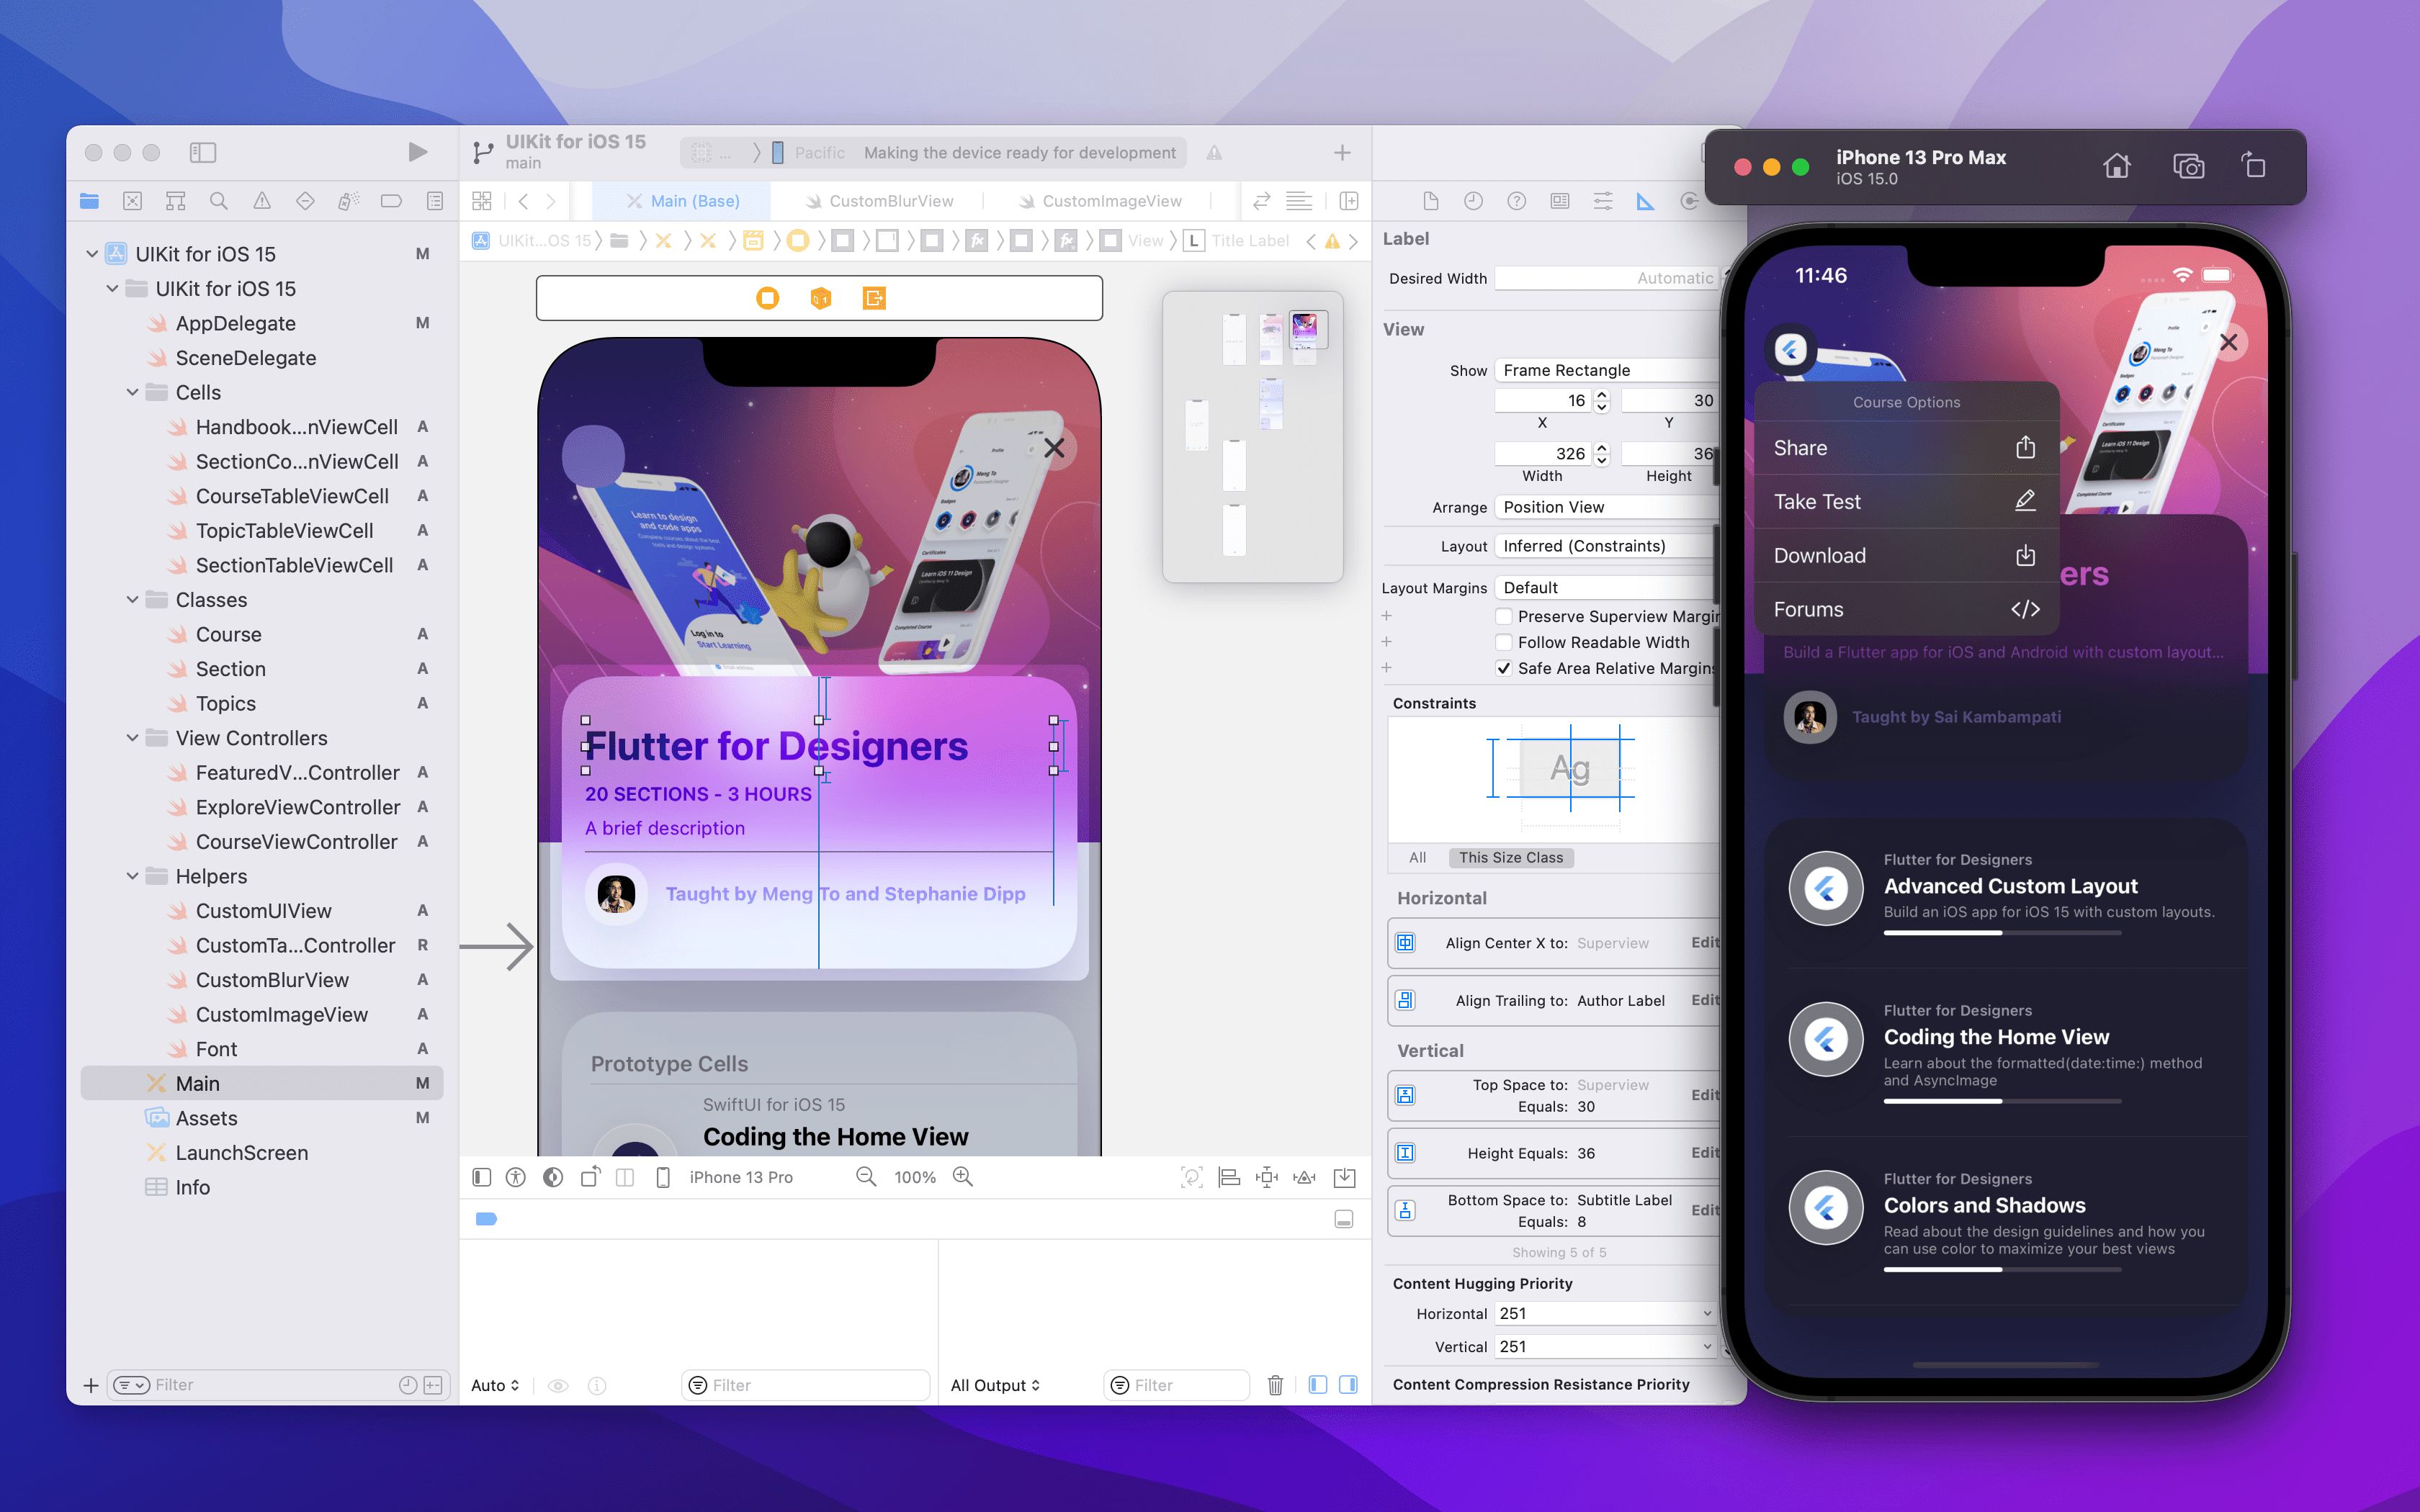Clear console with the trash icon
Screen dimensions: 2420x1512
coord(1275,1385)
